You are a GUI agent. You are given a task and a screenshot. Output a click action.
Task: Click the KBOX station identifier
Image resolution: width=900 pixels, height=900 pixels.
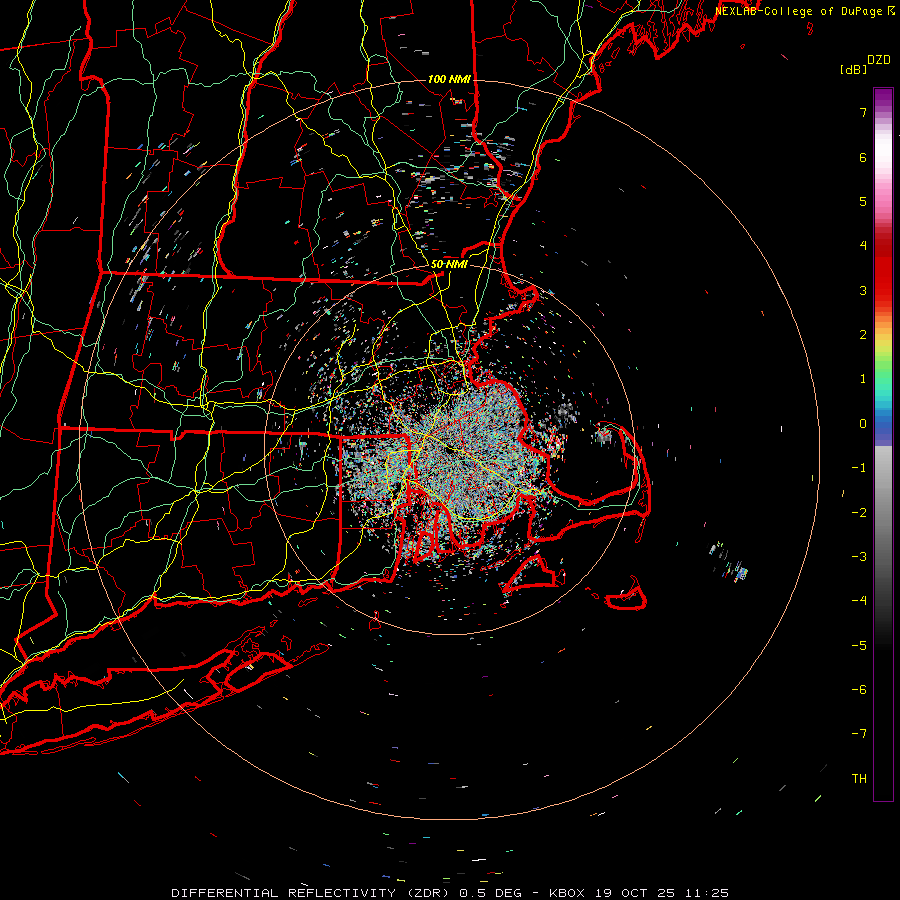[567, 893]
